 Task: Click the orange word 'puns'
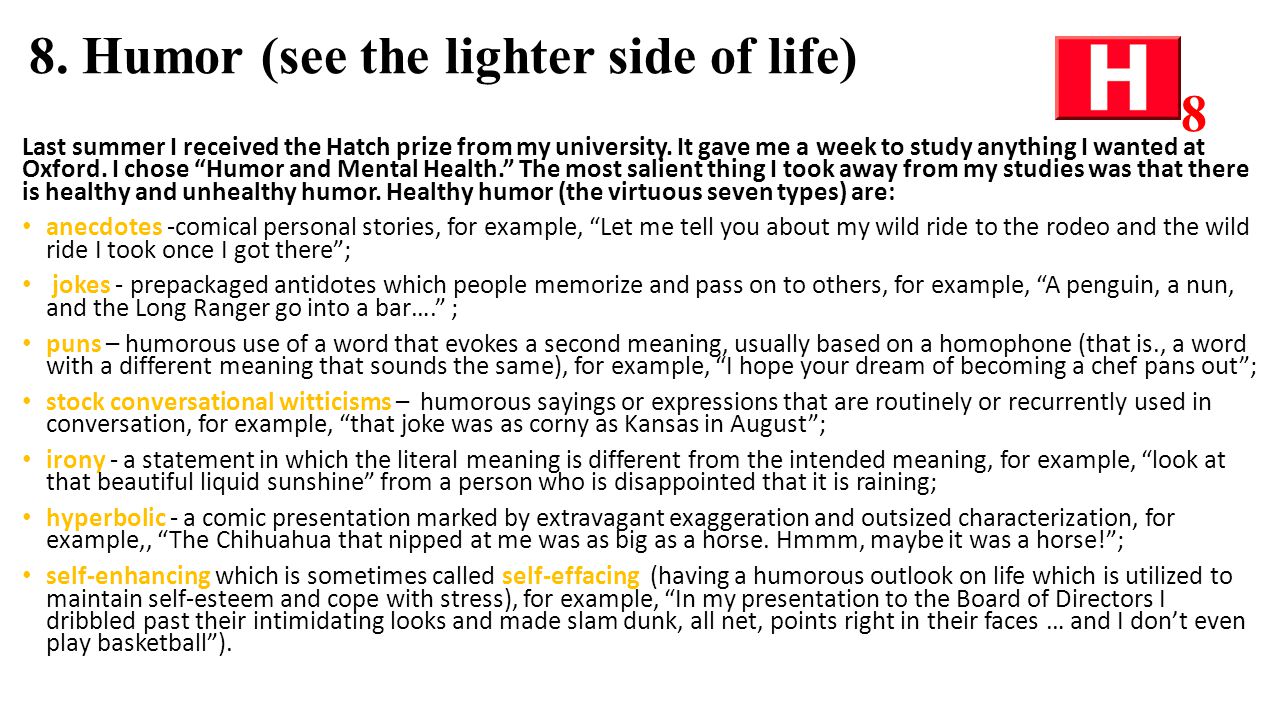point(73,344)
